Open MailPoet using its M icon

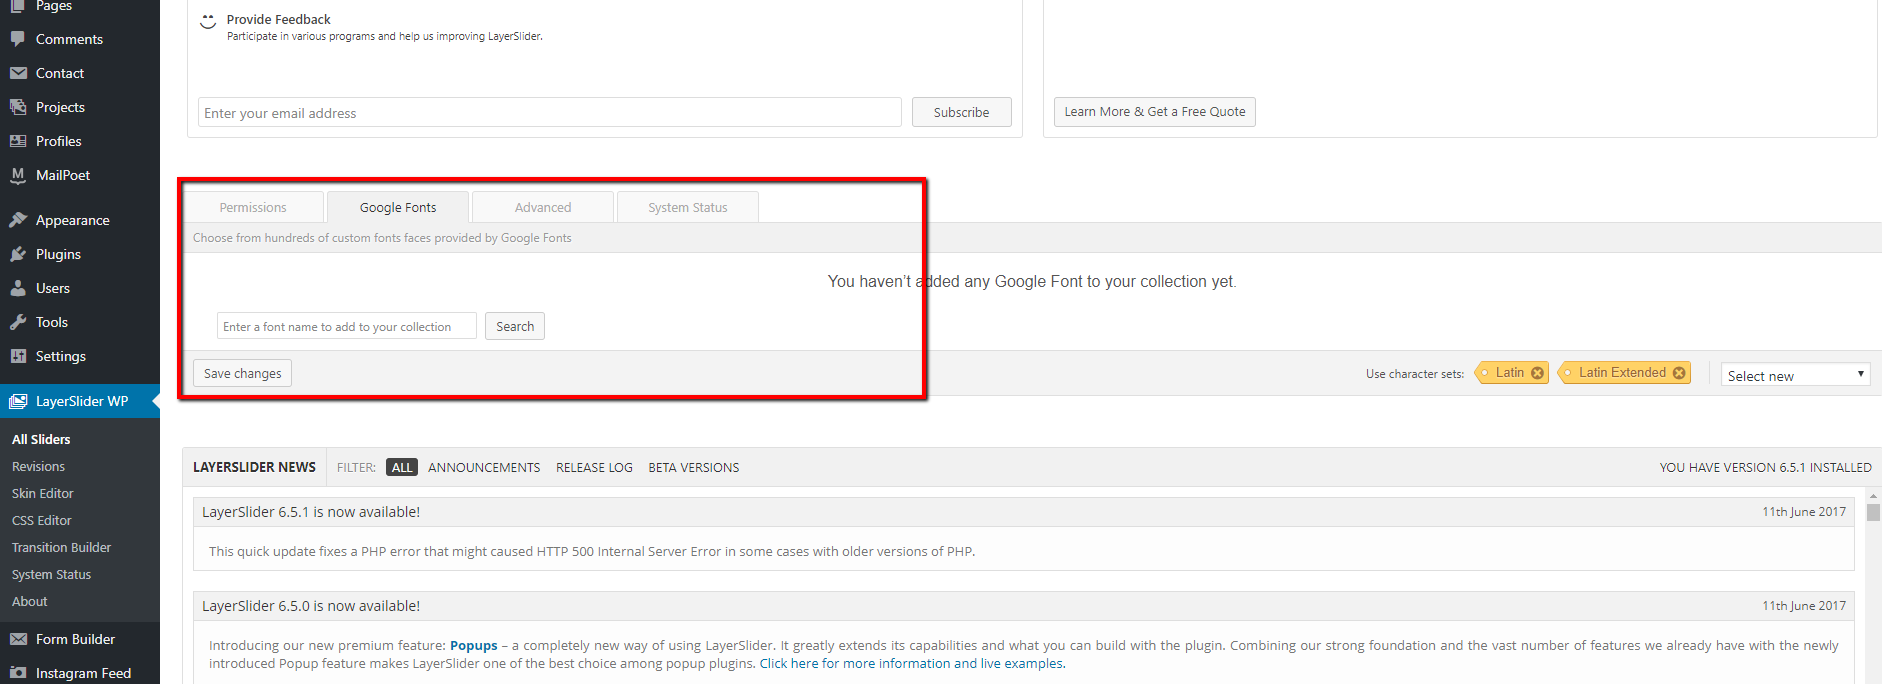pos(18,175)
